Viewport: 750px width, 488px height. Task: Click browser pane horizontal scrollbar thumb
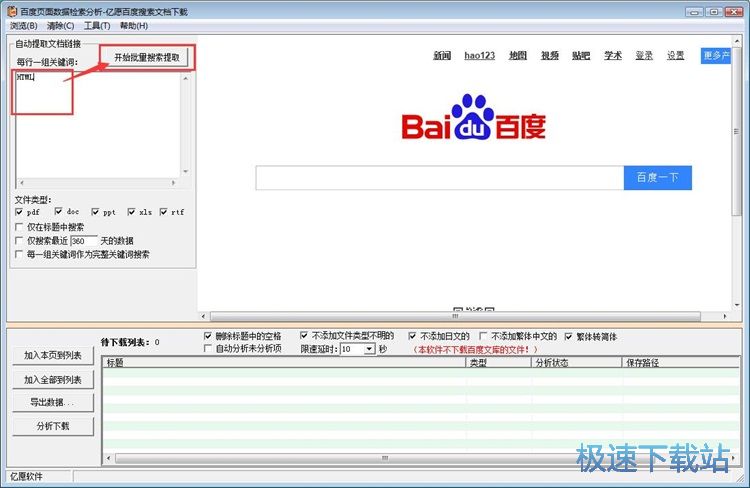(x=455, y=316)
